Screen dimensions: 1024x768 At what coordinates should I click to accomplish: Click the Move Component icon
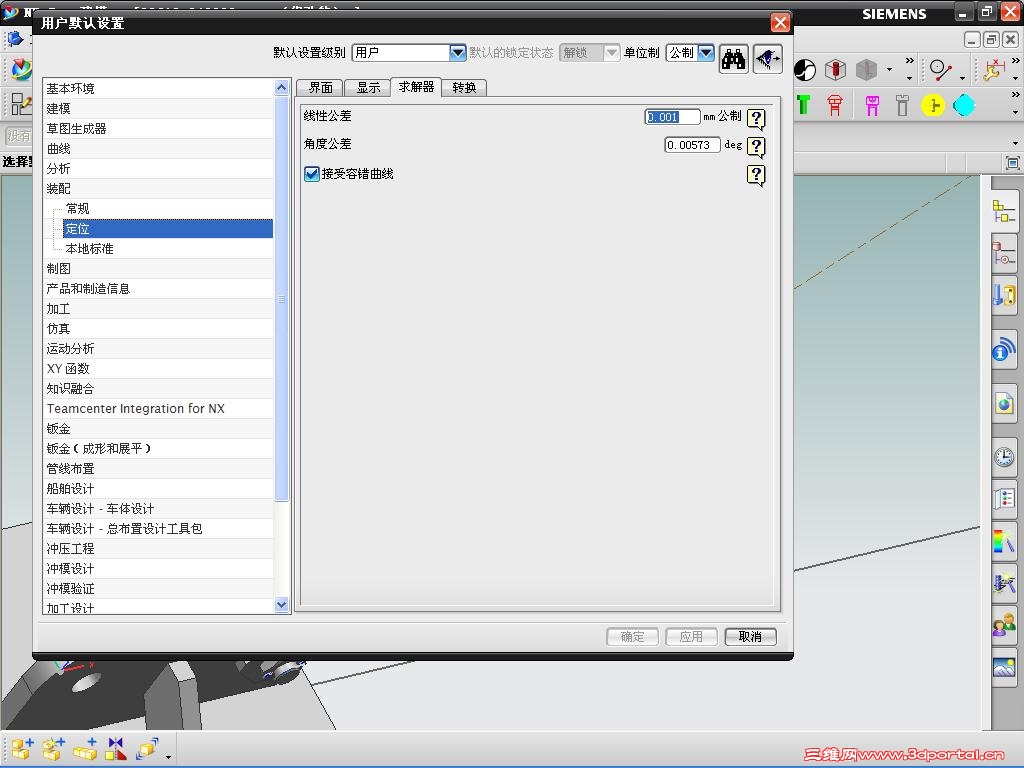pyautogui.click(x=147, y=748)
